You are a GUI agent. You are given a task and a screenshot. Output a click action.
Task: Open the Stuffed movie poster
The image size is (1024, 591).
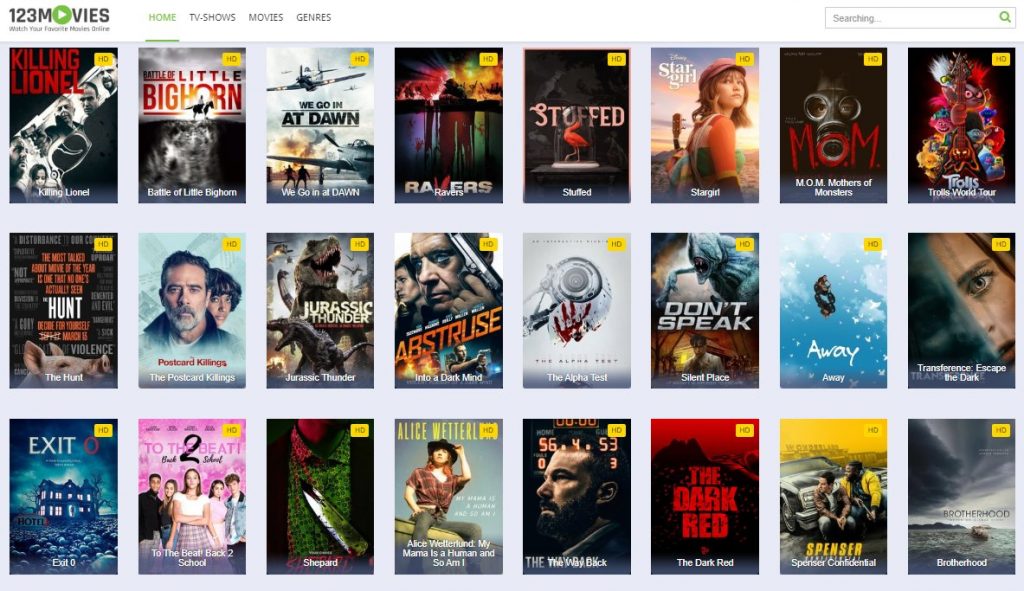pos(577,125)
